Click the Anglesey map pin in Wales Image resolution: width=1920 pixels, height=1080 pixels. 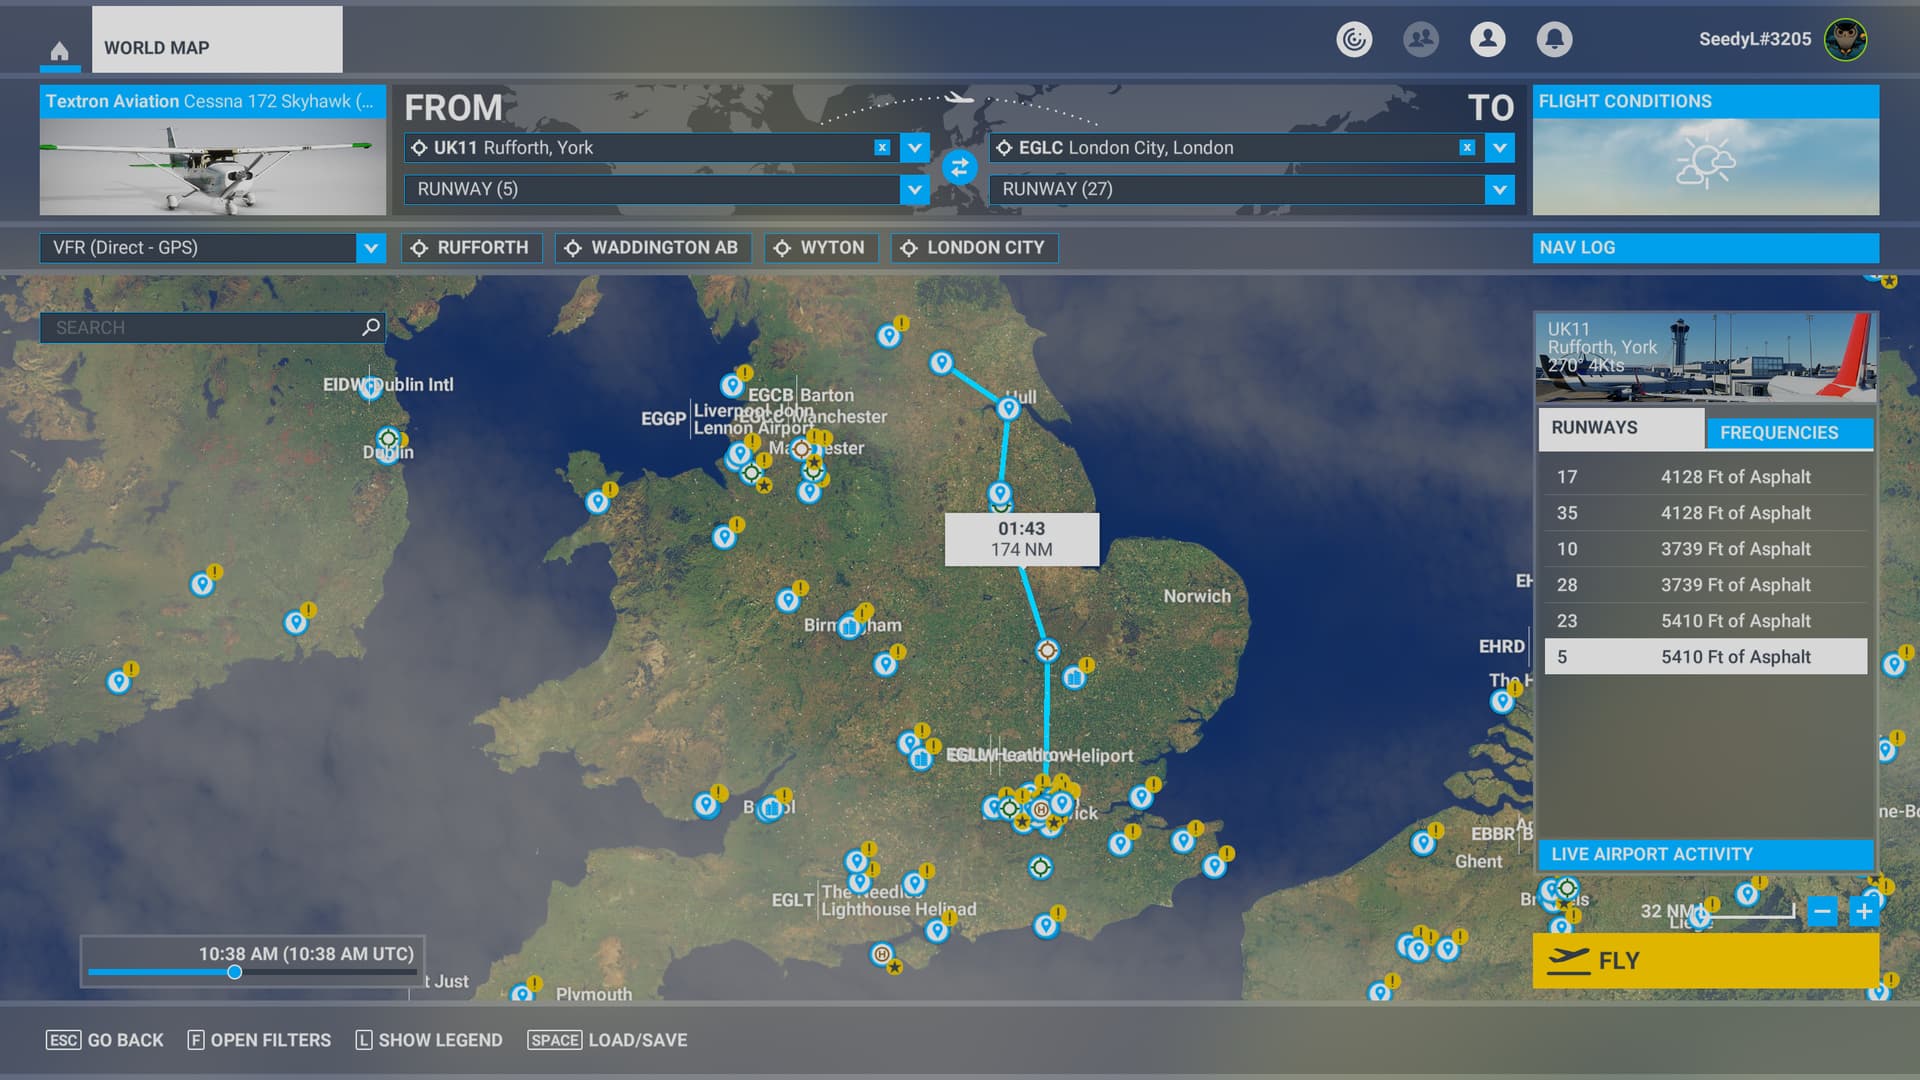597,501
